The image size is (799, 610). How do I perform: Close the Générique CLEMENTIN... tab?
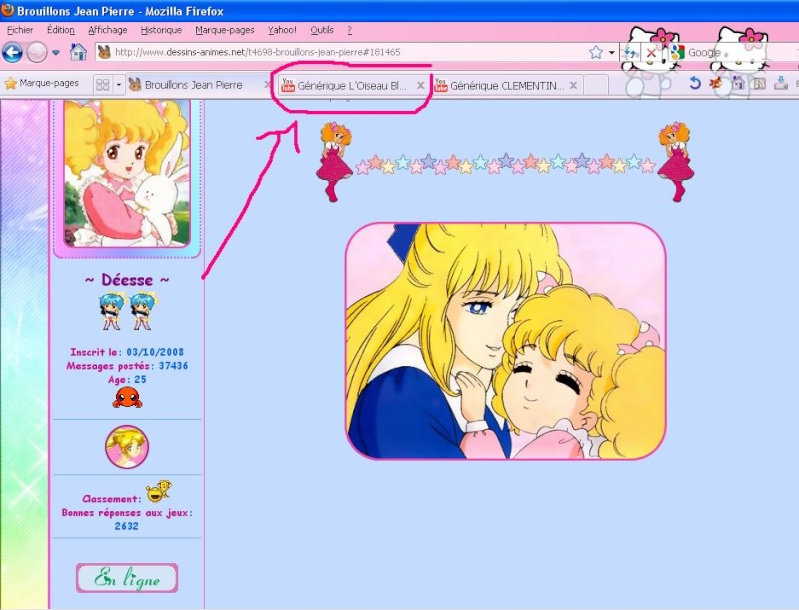(573, 86)
